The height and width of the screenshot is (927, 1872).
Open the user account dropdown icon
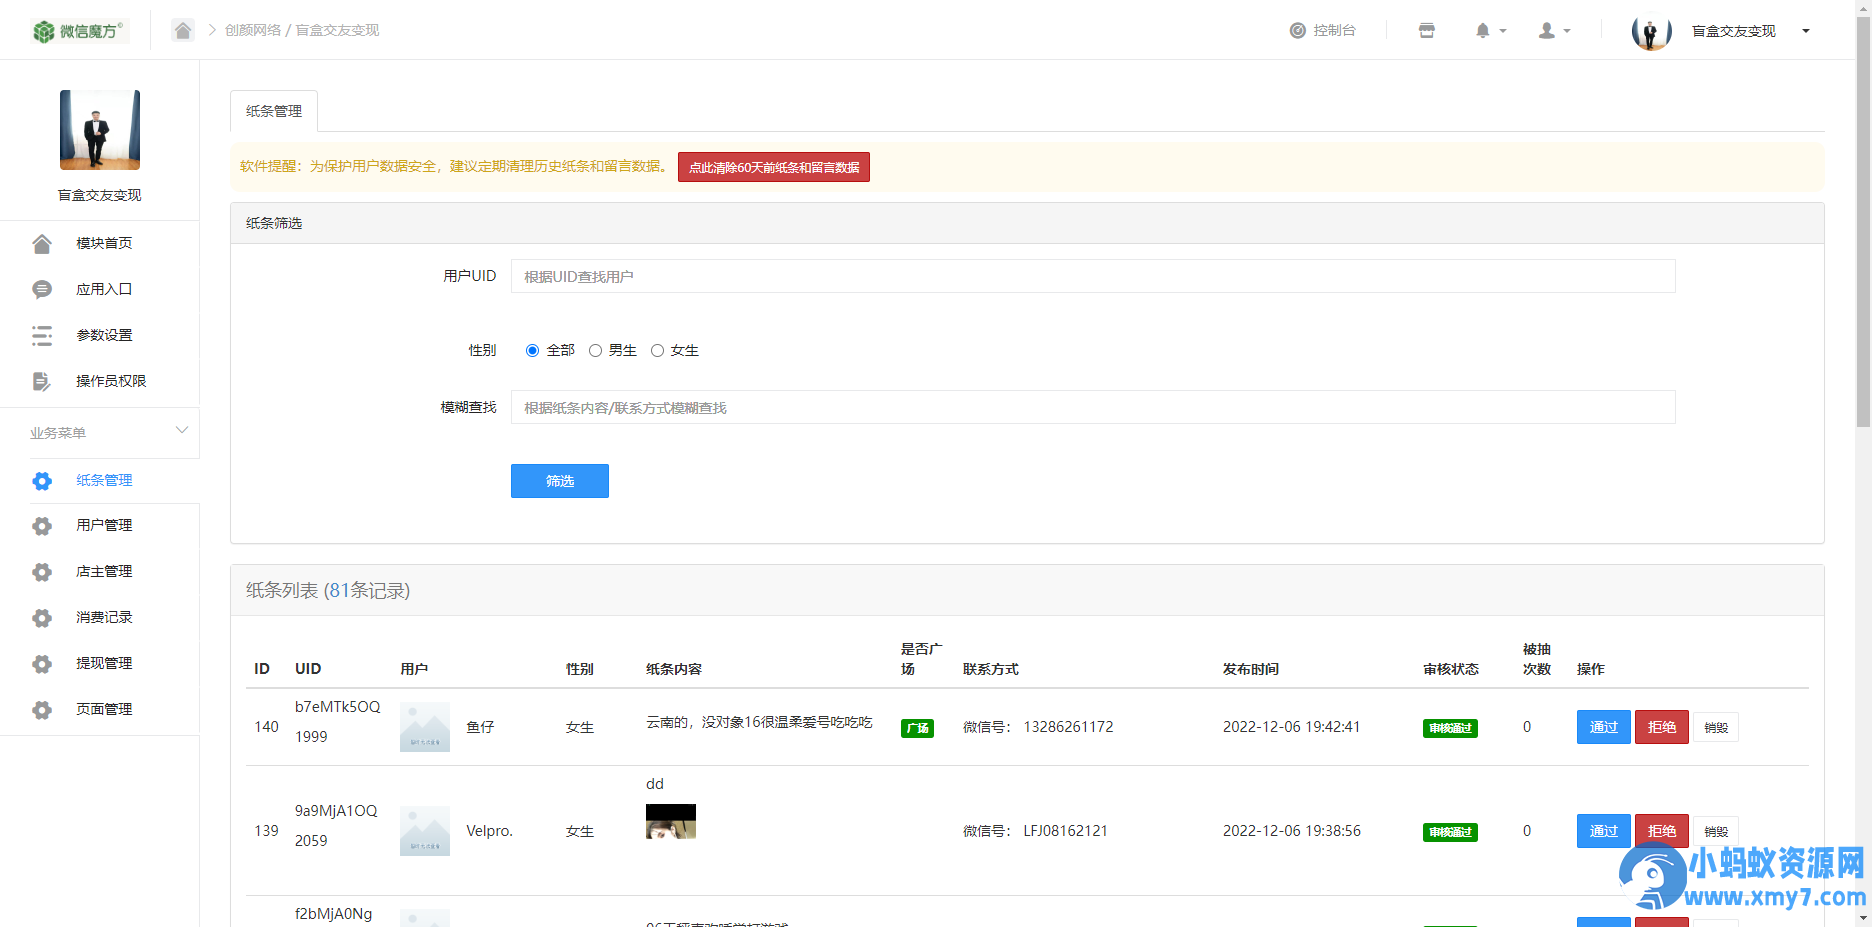tap(1554, 30)
